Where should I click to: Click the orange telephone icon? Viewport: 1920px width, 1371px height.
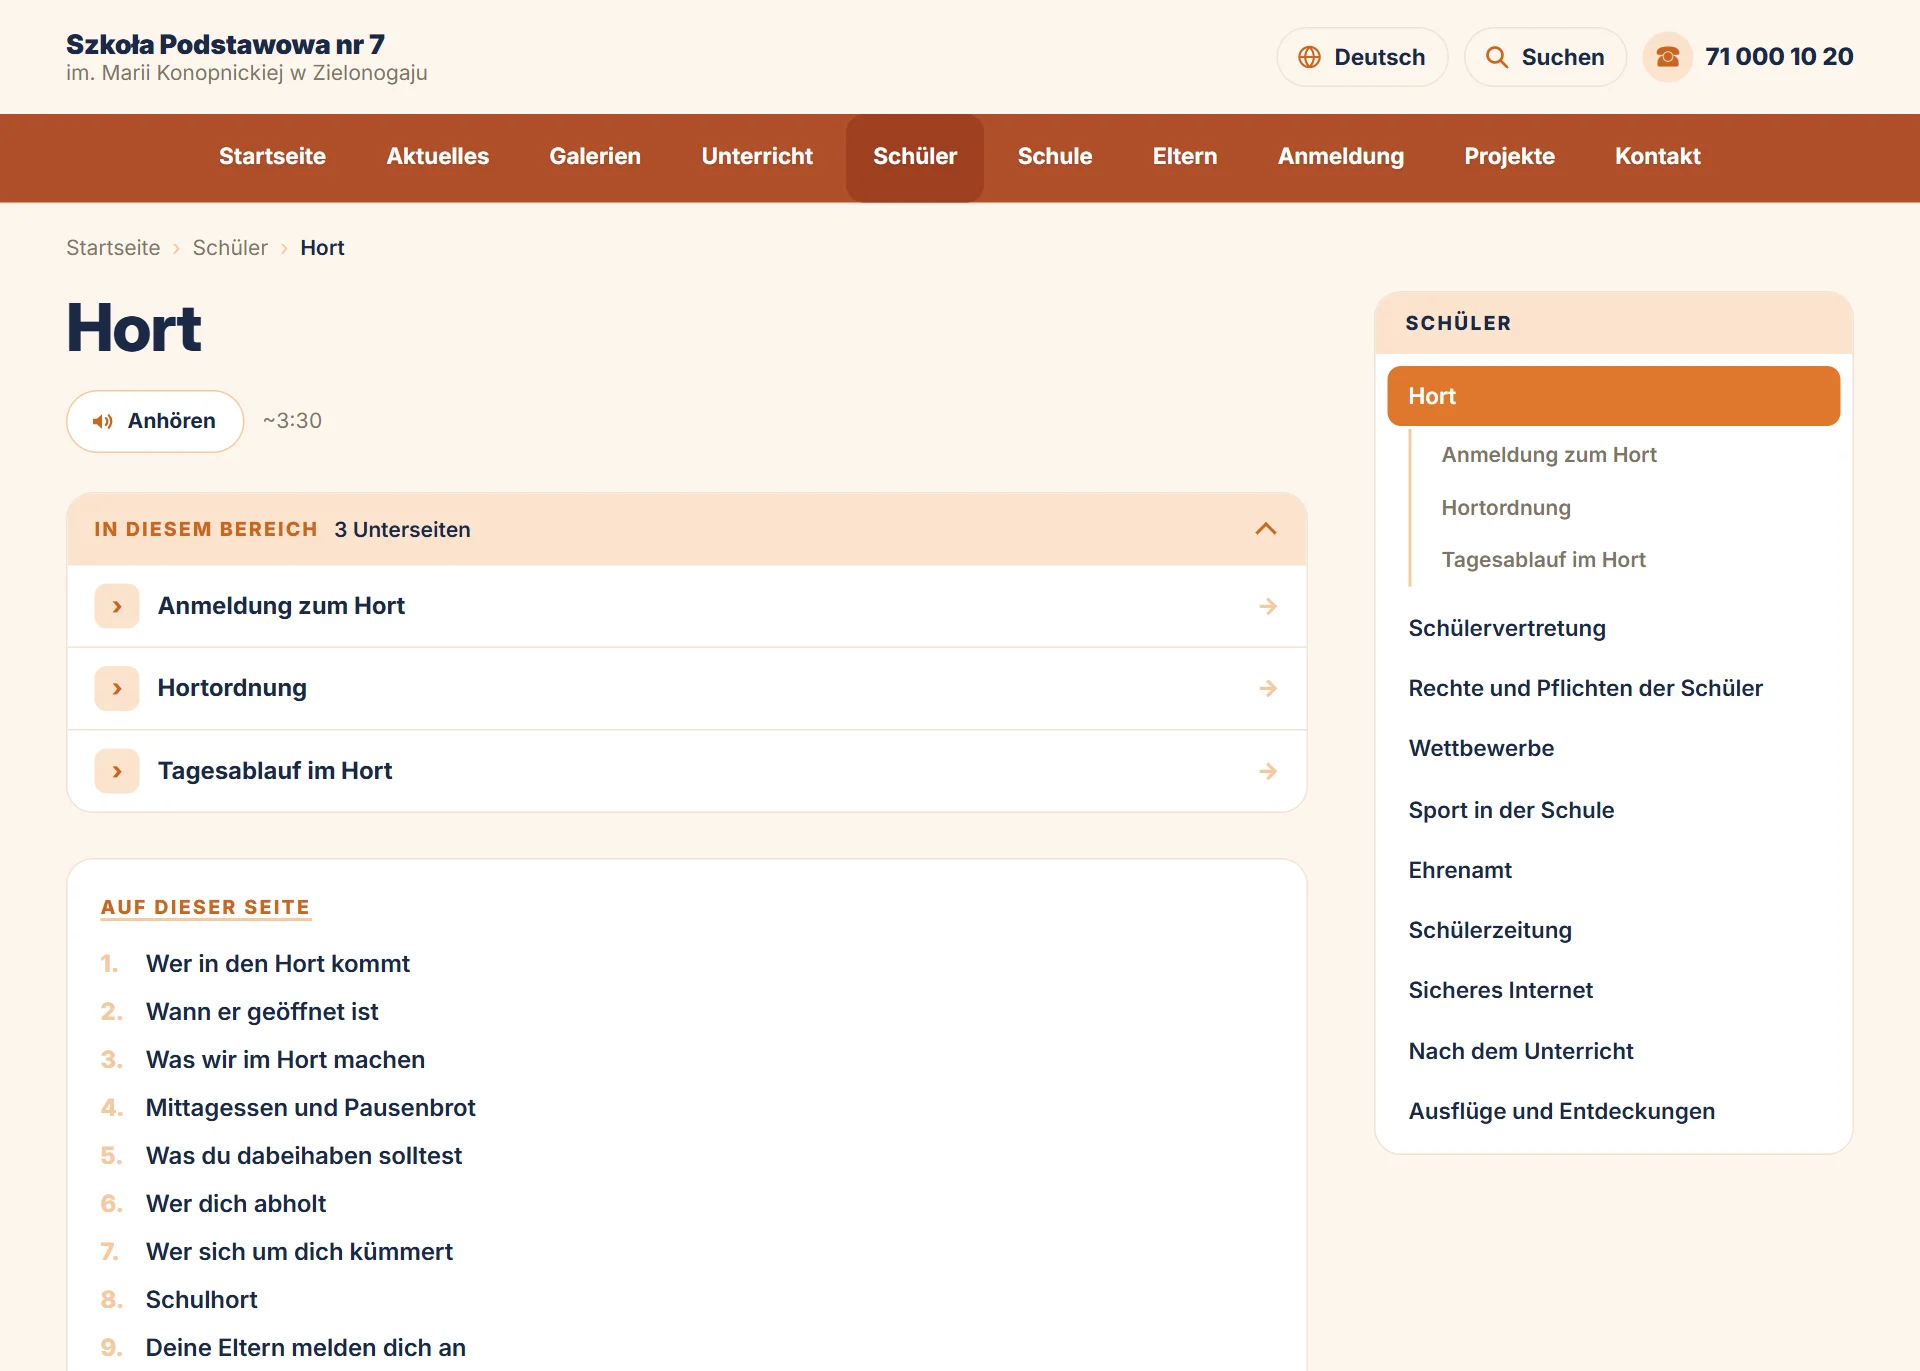tap(1667, 57)
